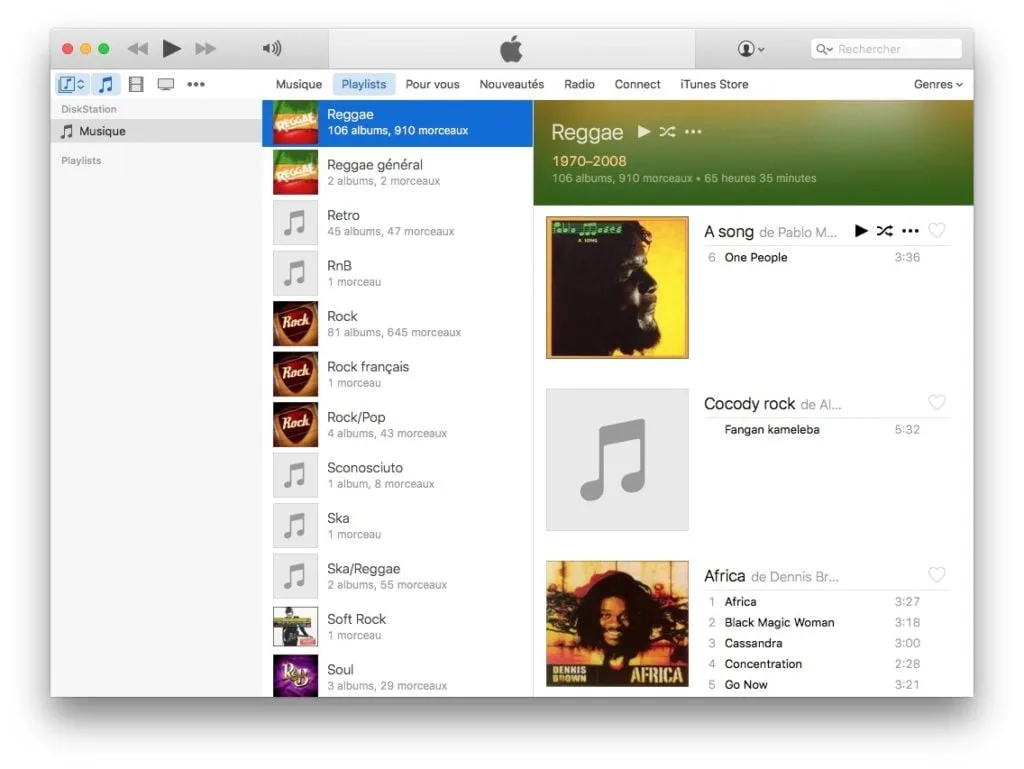Select the Reggae général genre
This screenshot has height=769, width=1024.
point(398,172)
